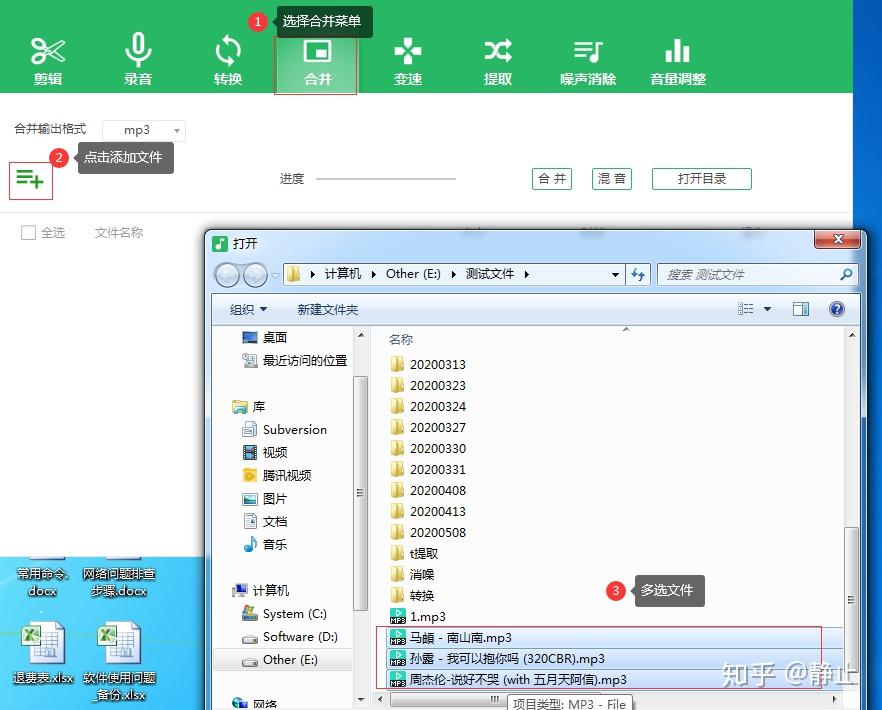Open the 音量调整 volume adjust tool
Screen dimensions: 882x710
(x=678, y=60)
